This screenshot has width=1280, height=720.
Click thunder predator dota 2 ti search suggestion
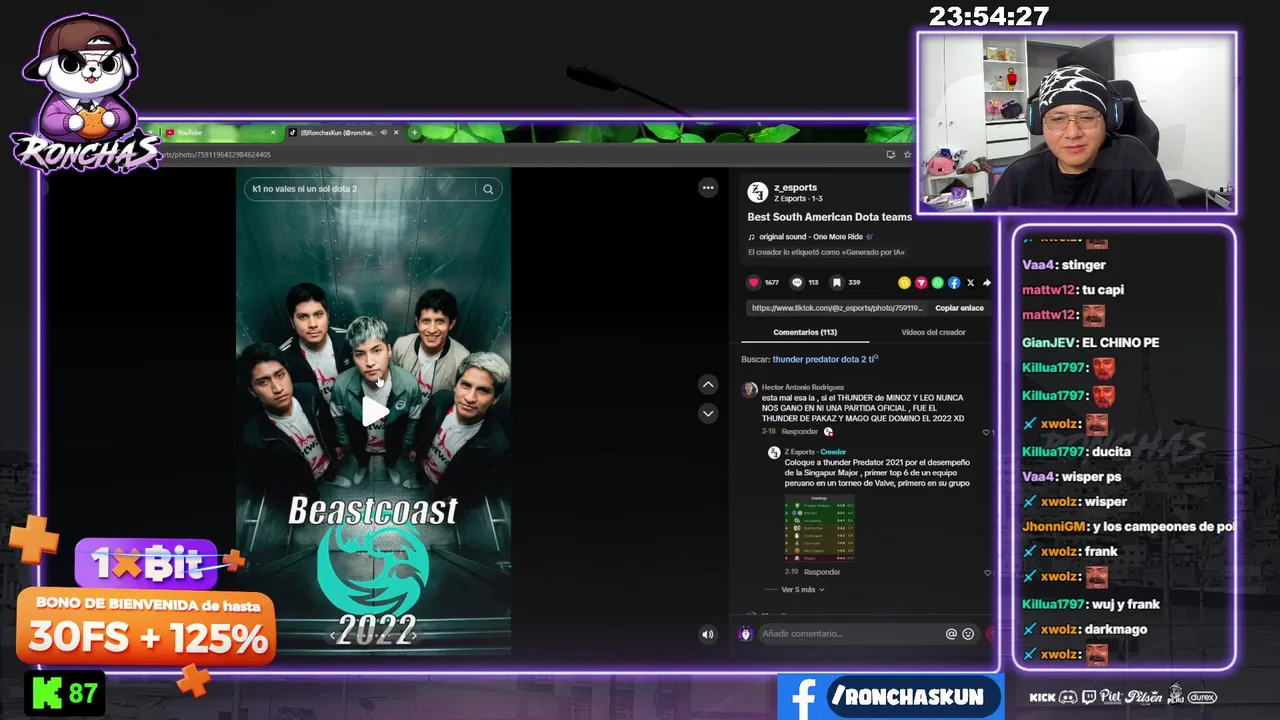pos(825,359)
